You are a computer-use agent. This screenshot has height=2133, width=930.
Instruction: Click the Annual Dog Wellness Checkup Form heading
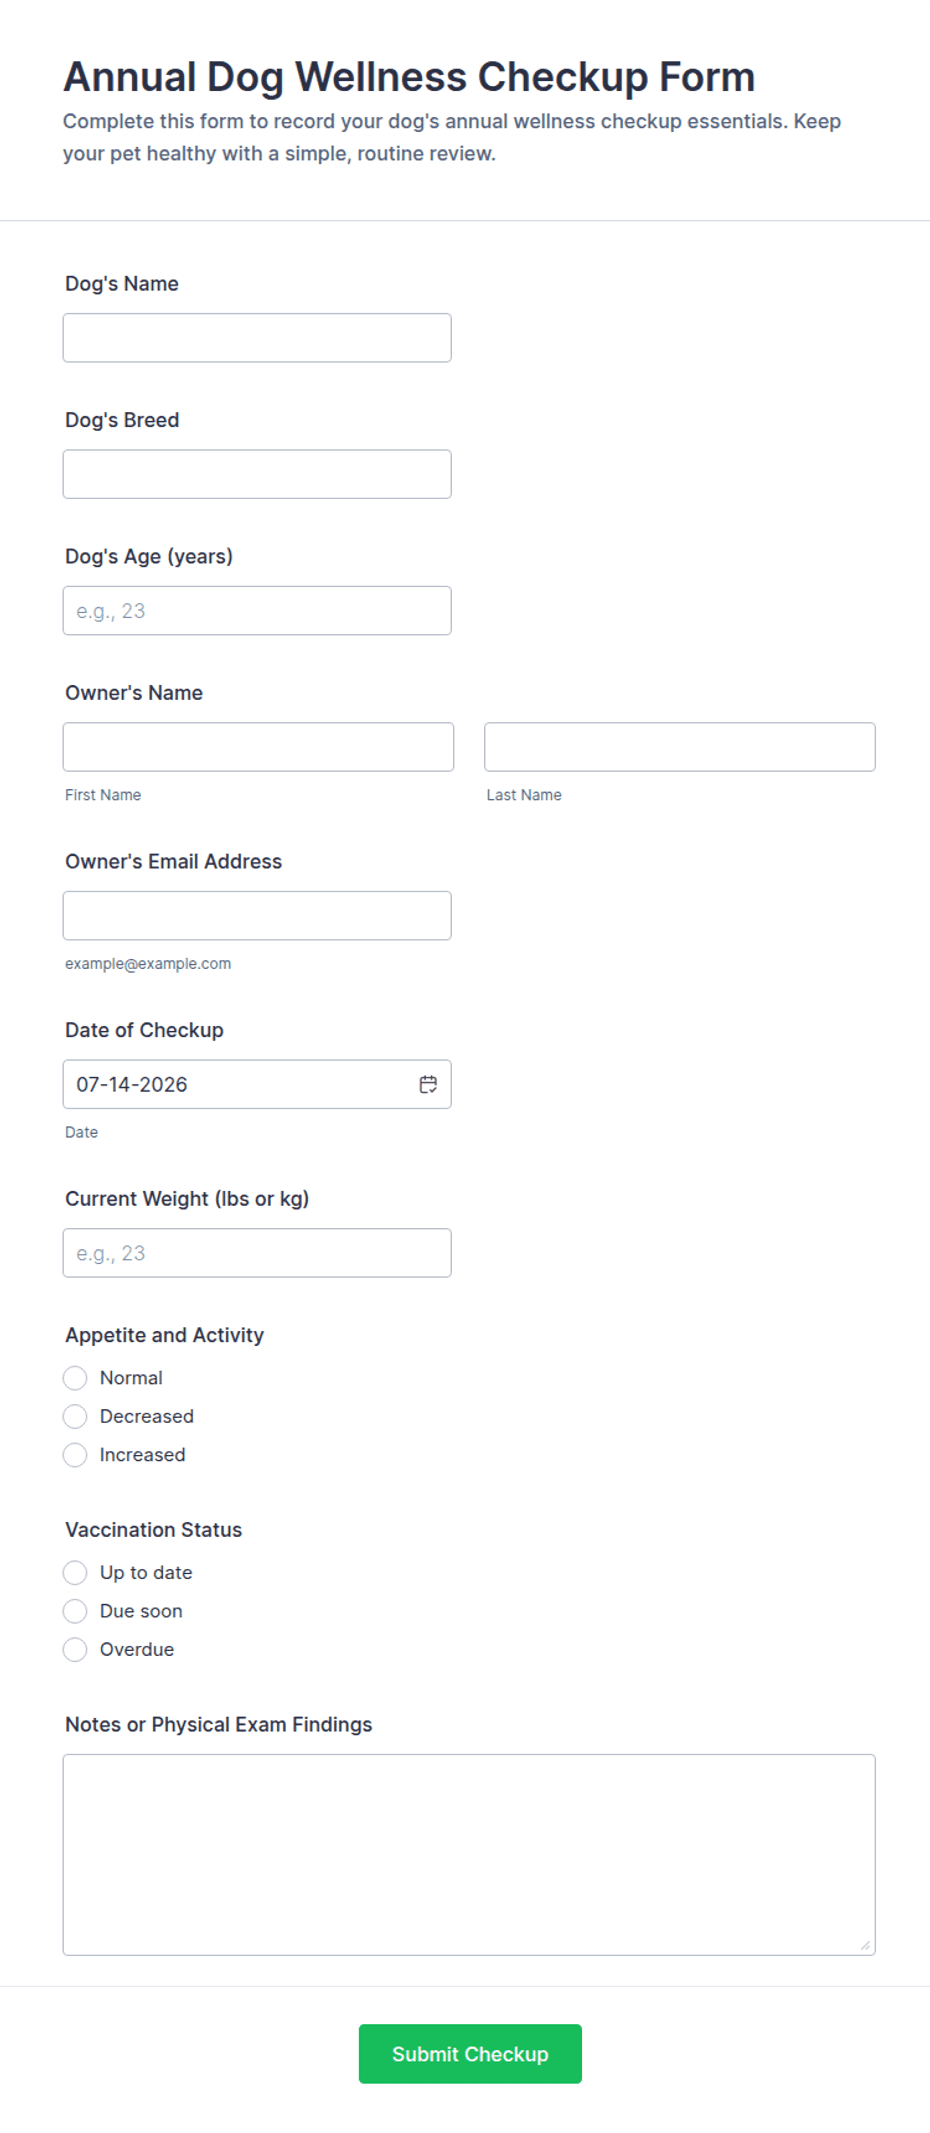click(409, 77)
